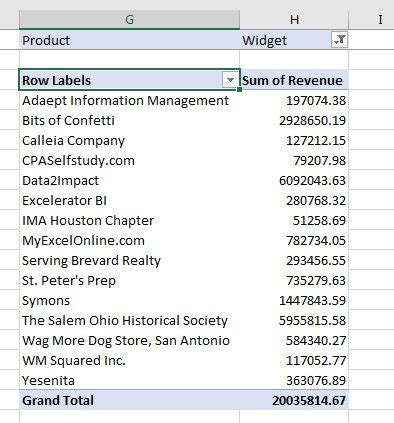The height and width of the screenshot is (423, 394).
Task: Select the Serving Brevard Realty row label
Action: coord(129,260)
